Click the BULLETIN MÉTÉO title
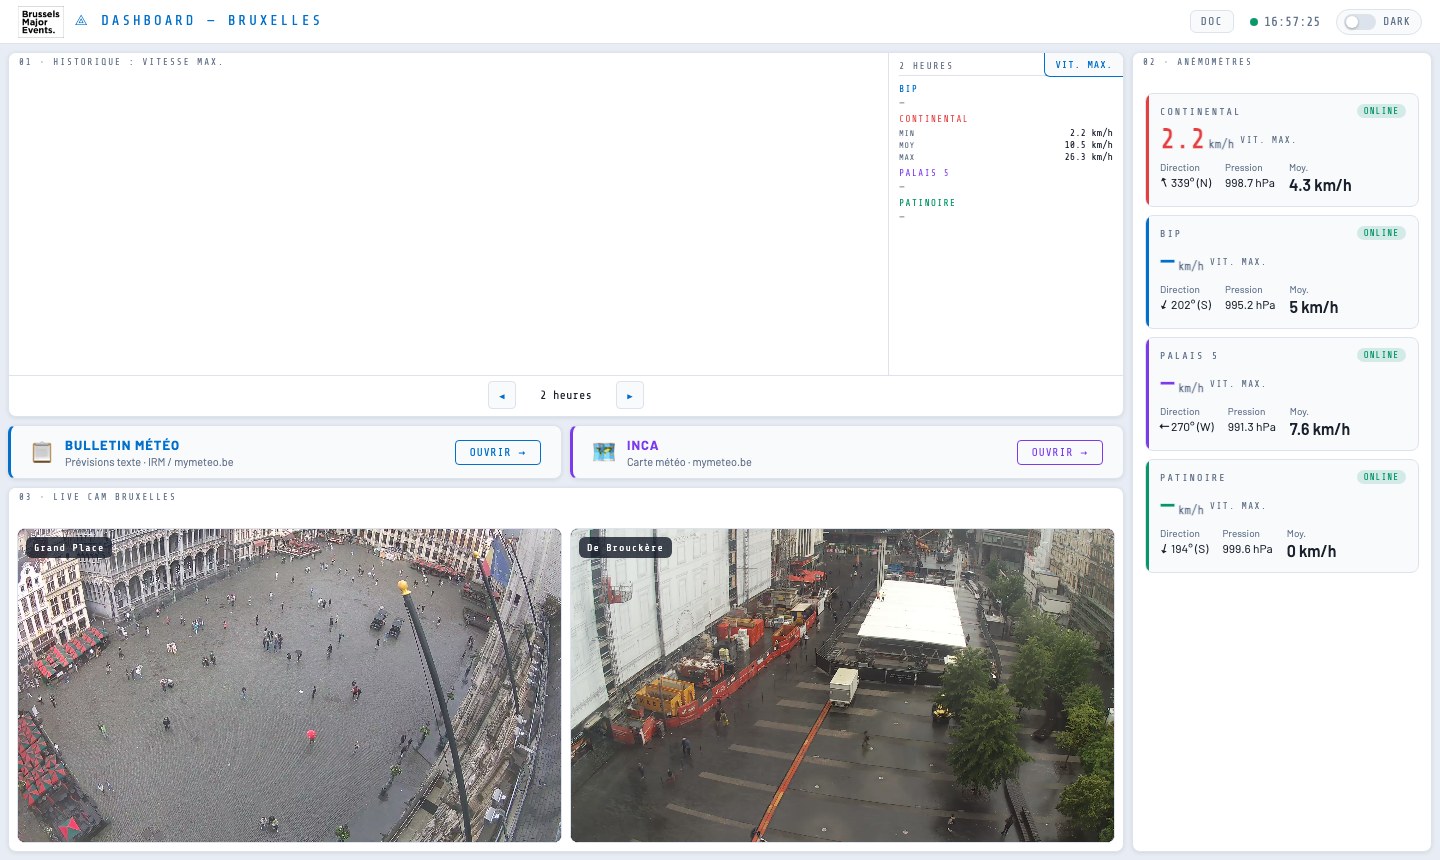The image size is (1440, 860). pyautogui.click(x=122, y=446)
